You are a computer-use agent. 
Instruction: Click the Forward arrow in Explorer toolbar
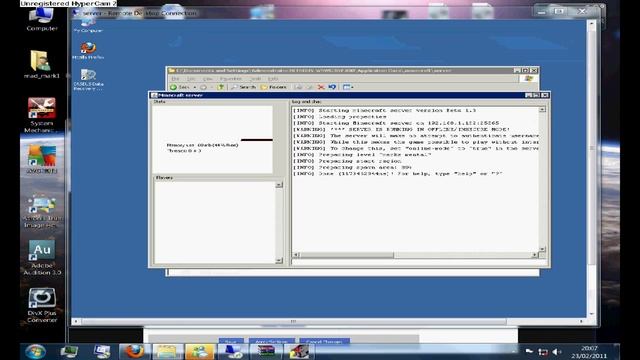tap(203, 87)
